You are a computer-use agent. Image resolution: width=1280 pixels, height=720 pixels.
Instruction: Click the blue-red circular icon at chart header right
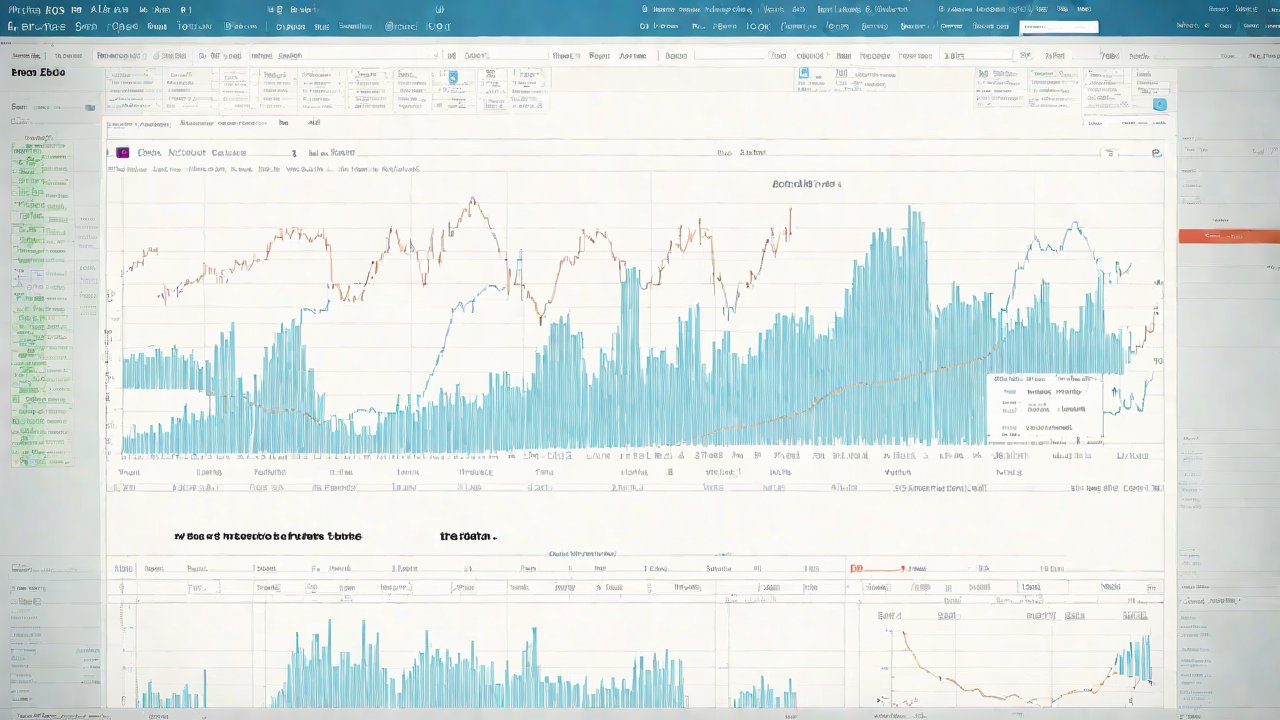point(1156,153)
